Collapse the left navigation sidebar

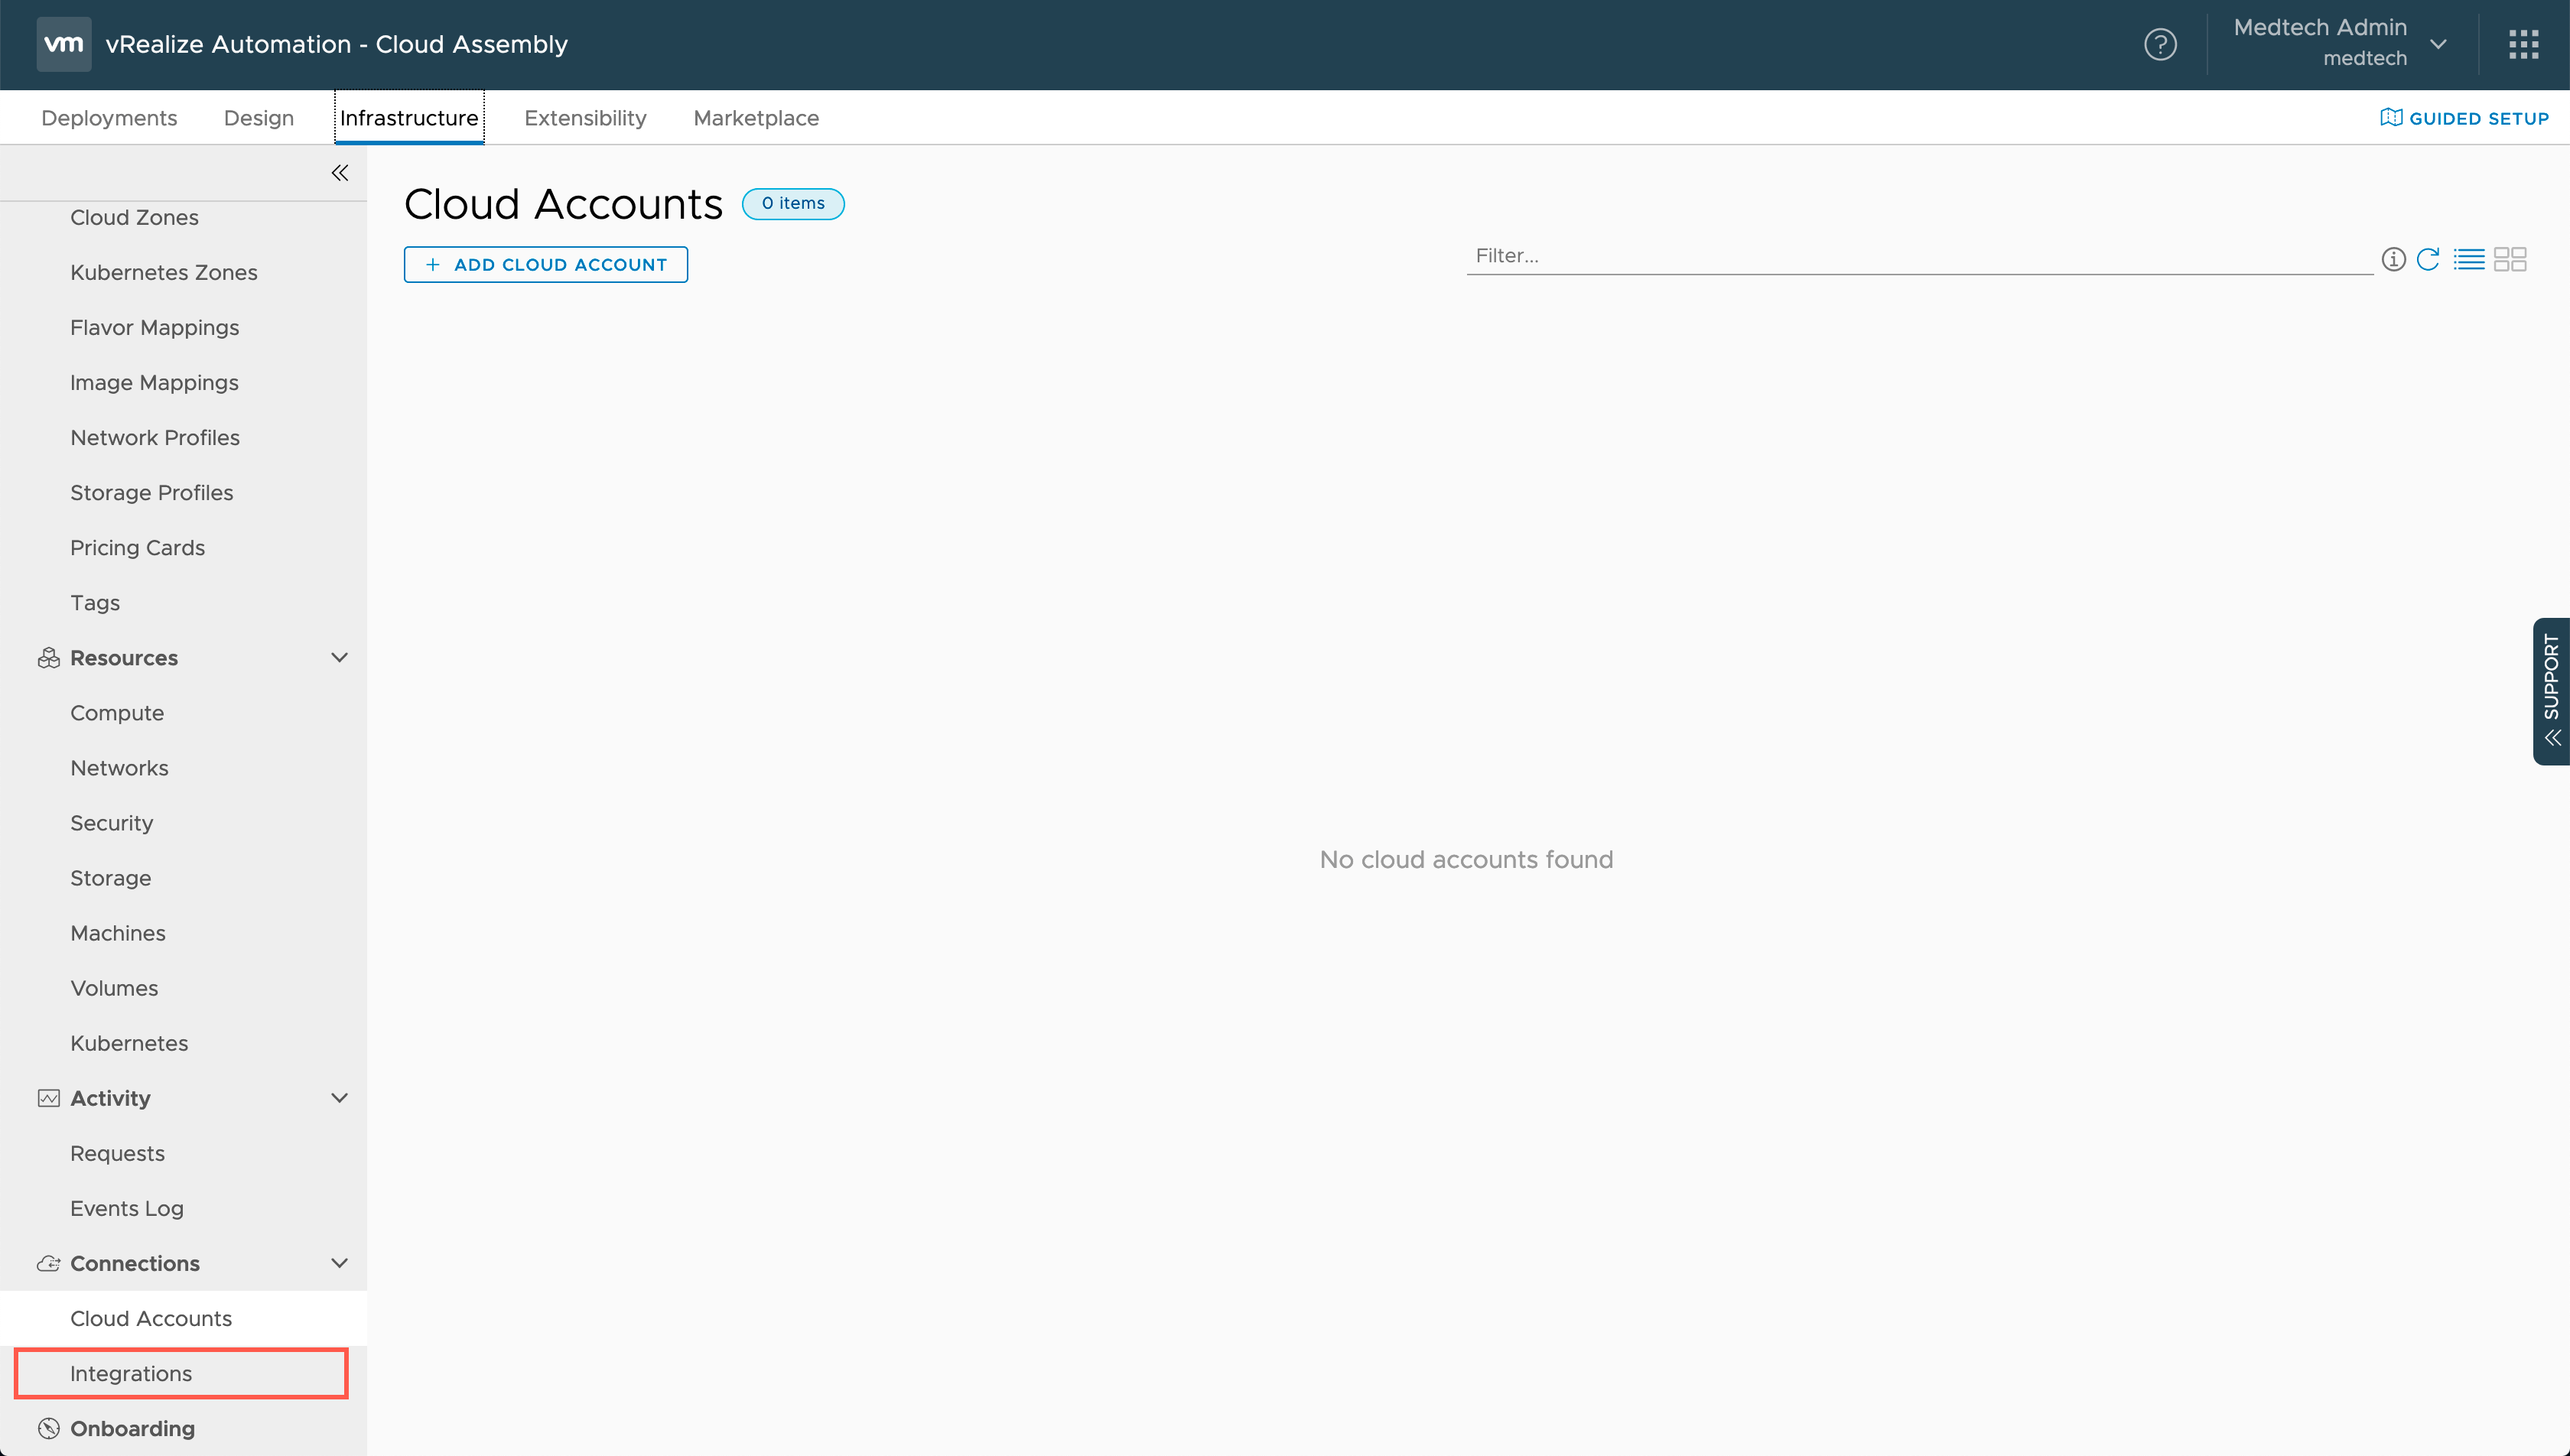(340, 173)
